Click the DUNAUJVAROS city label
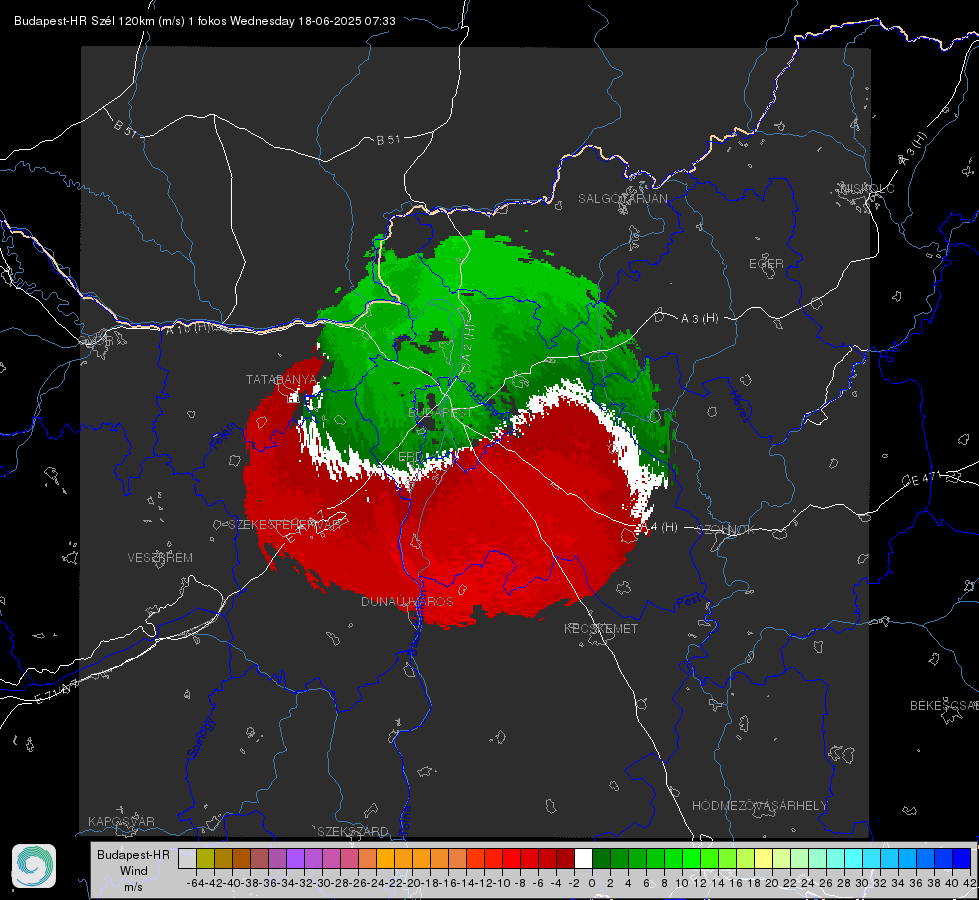Image resolution: width=979 pixels, height=900 pixels. pos(407,601)
